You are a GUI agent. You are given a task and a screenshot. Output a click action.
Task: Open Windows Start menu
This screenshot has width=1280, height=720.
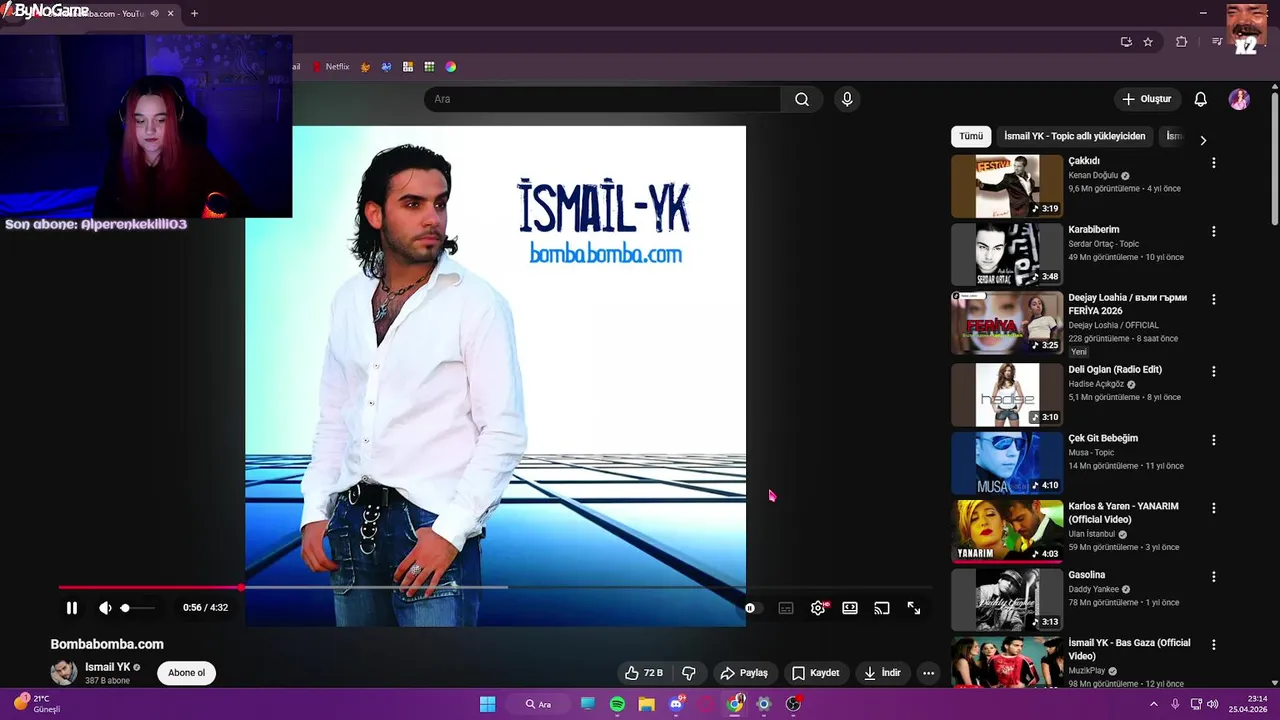tap(487, 704)
